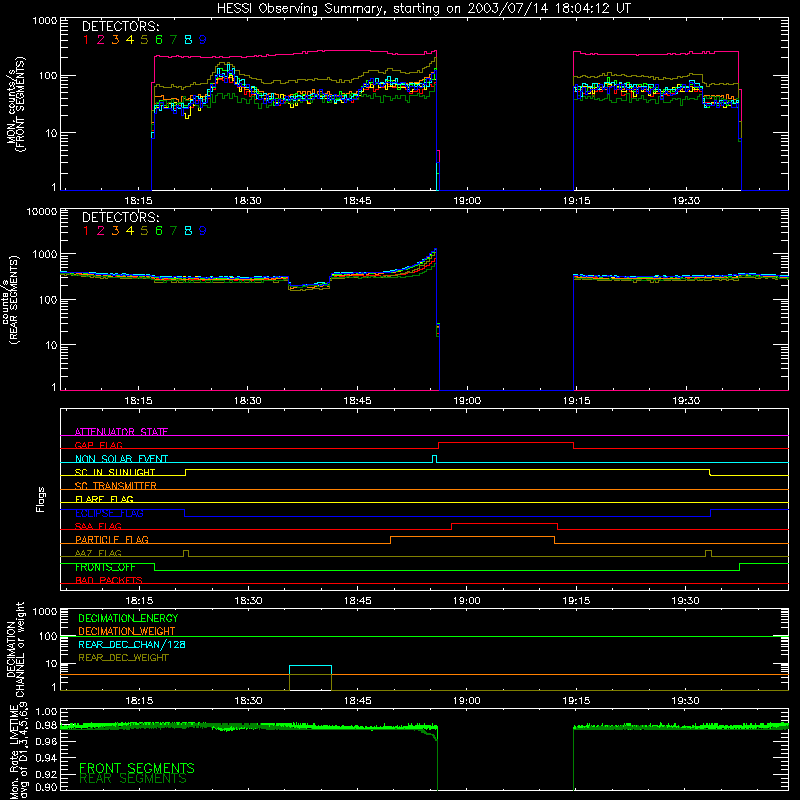Click the GAP_FLAG label

(x=98, y=445)
